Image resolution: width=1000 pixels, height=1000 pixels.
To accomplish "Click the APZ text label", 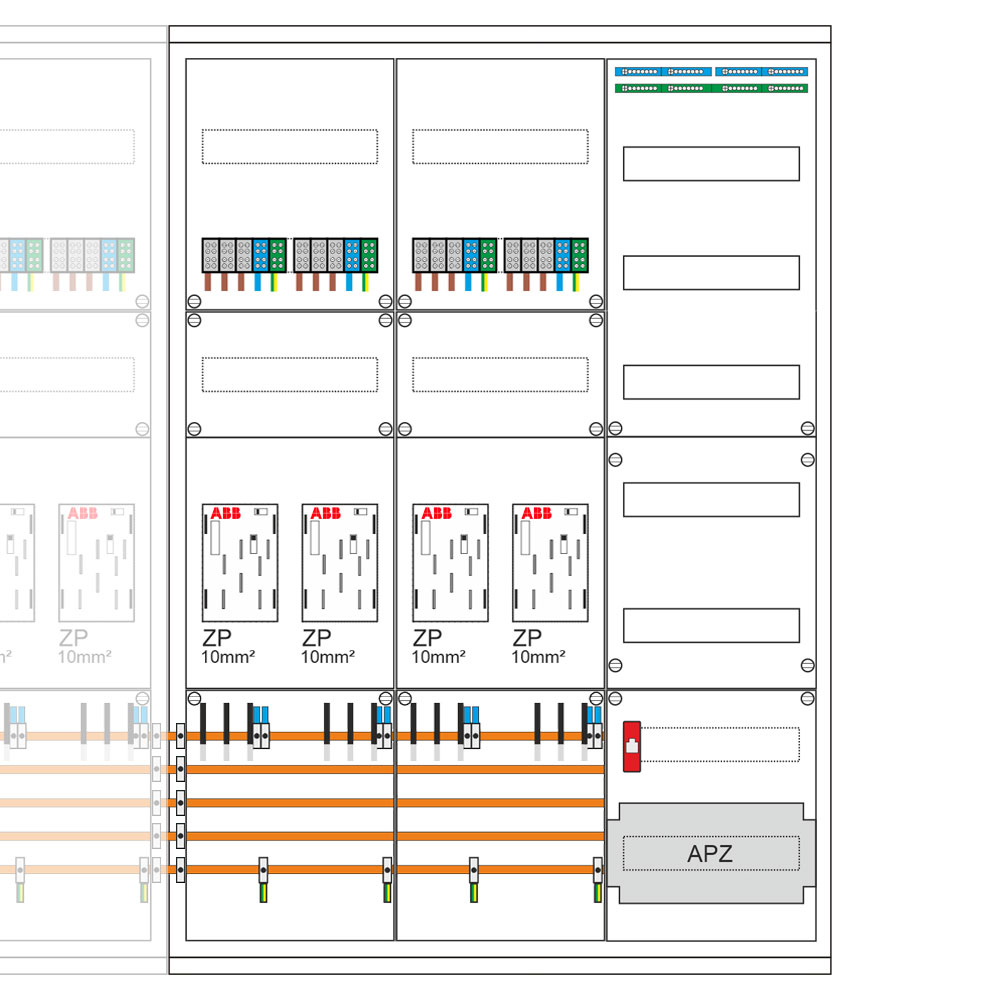I will tap(710, 854).
